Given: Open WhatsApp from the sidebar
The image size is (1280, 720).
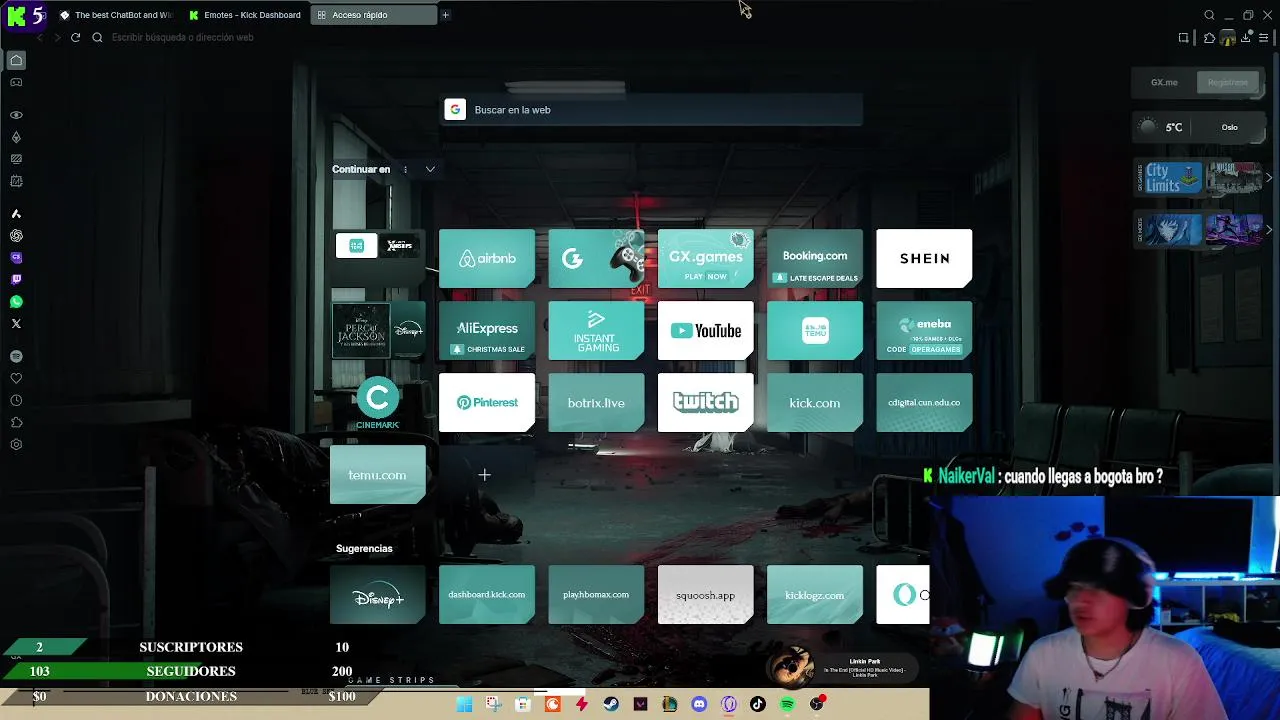Looking at the screenshot, I should tap(16, 302).
